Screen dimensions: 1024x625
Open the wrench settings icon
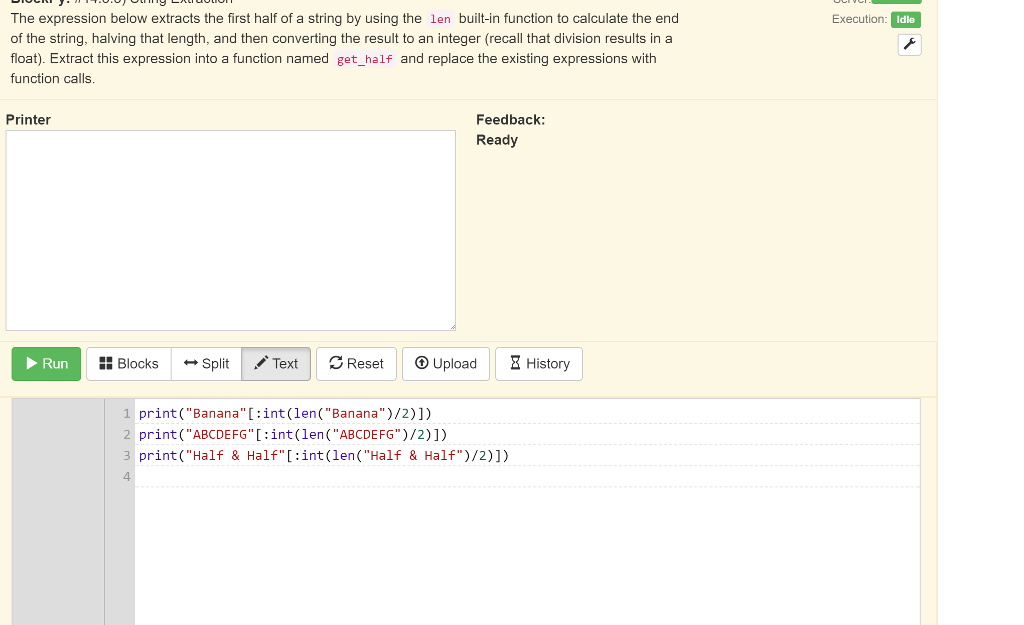point(909,44)
